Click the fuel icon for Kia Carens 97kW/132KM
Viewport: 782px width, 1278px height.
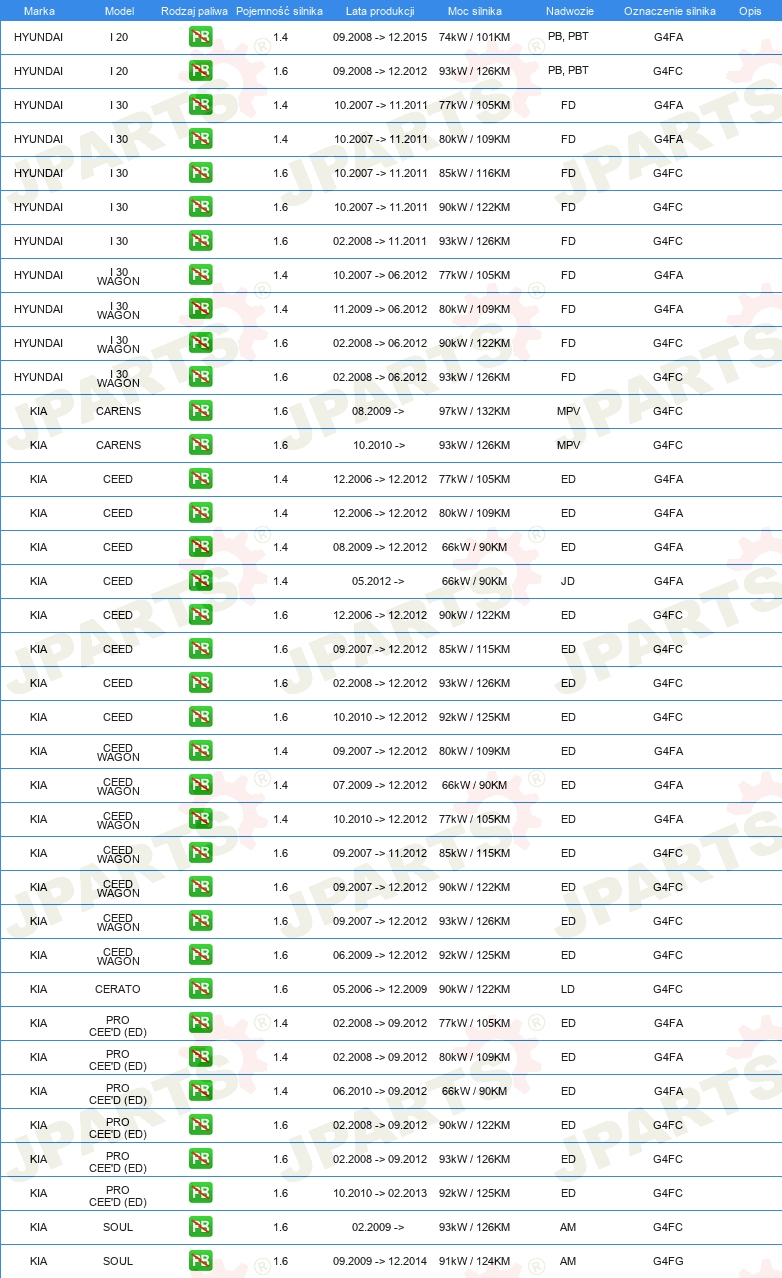tap(200, 411)
